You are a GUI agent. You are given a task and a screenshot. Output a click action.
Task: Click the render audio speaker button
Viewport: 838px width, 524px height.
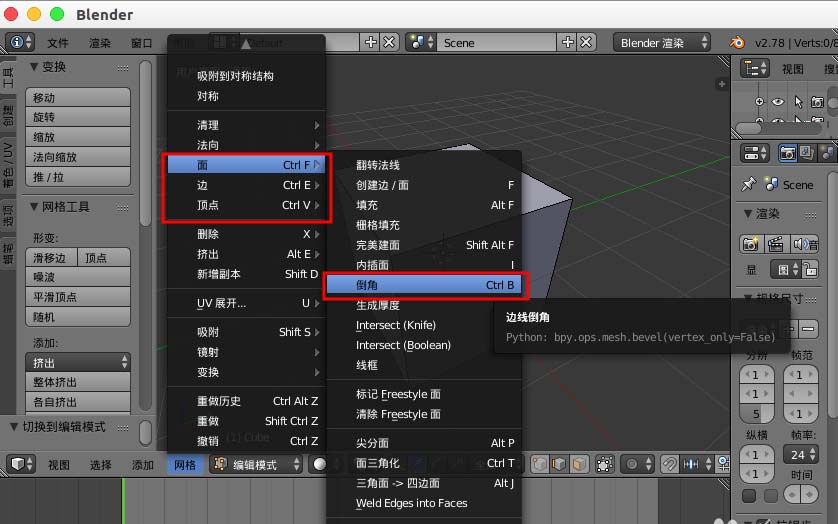805,244
